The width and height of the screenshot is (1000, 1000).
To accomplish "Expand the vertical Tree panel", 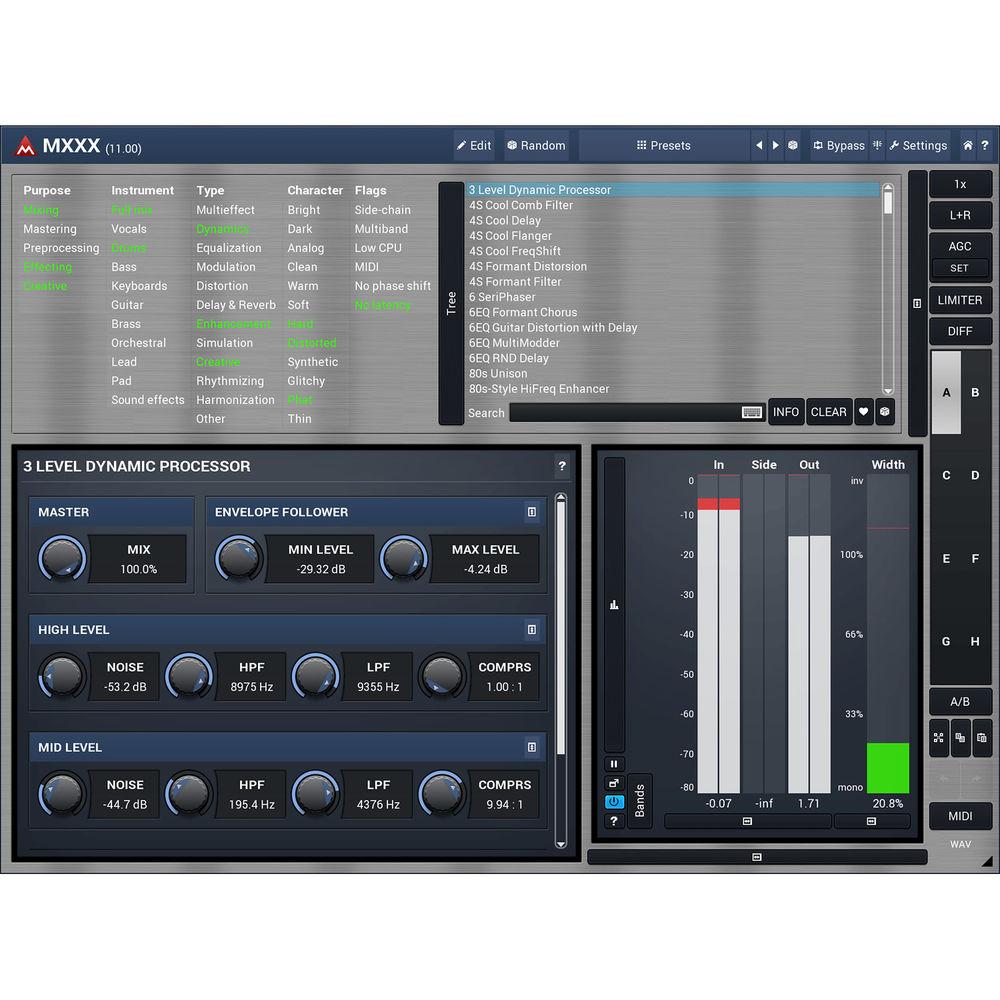I will point(451,303).
